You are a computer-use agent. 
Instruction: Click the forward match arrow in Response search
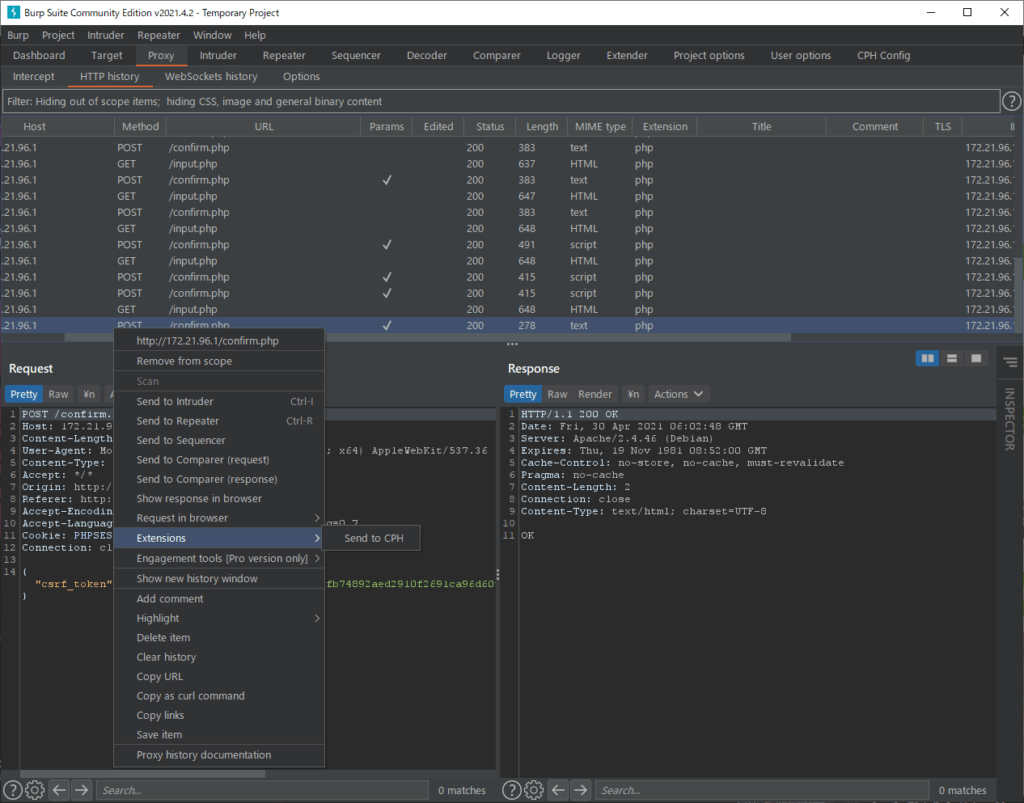tap(580, 790)
